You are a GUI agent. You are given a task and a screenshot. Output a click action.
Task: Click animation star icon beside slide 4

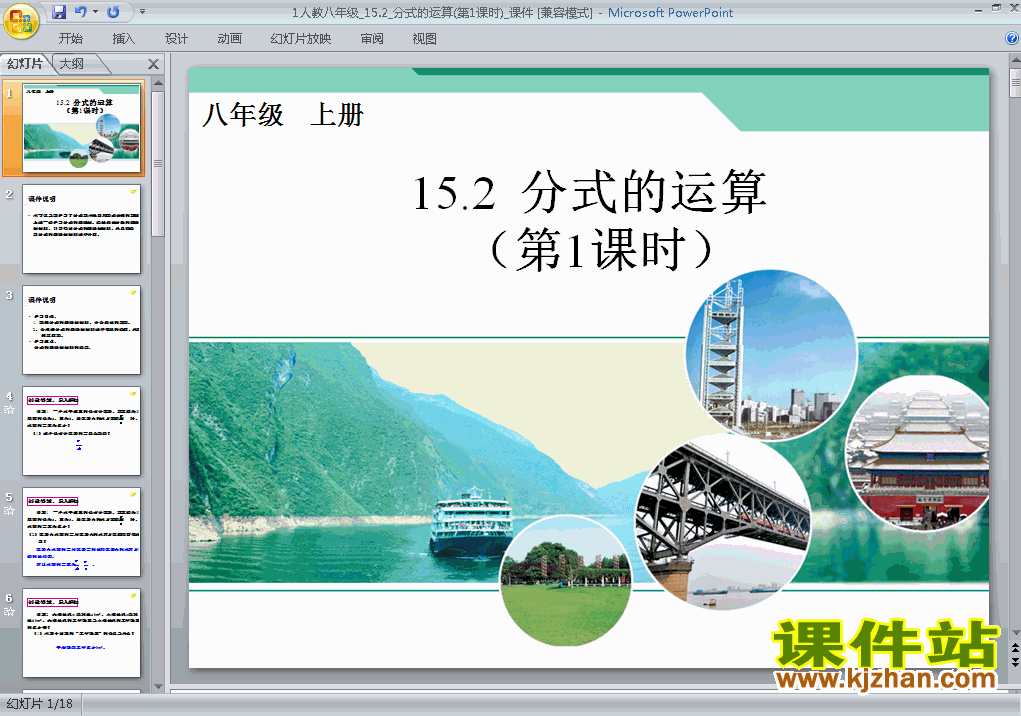[x=9, y=409]
